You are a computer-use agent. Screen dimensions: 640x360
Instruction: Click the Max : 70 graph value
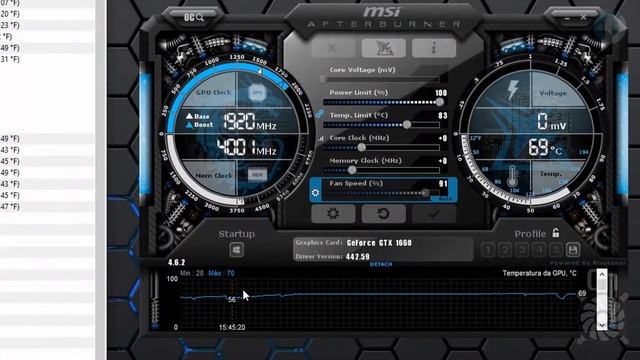click(x=221, y=273)
